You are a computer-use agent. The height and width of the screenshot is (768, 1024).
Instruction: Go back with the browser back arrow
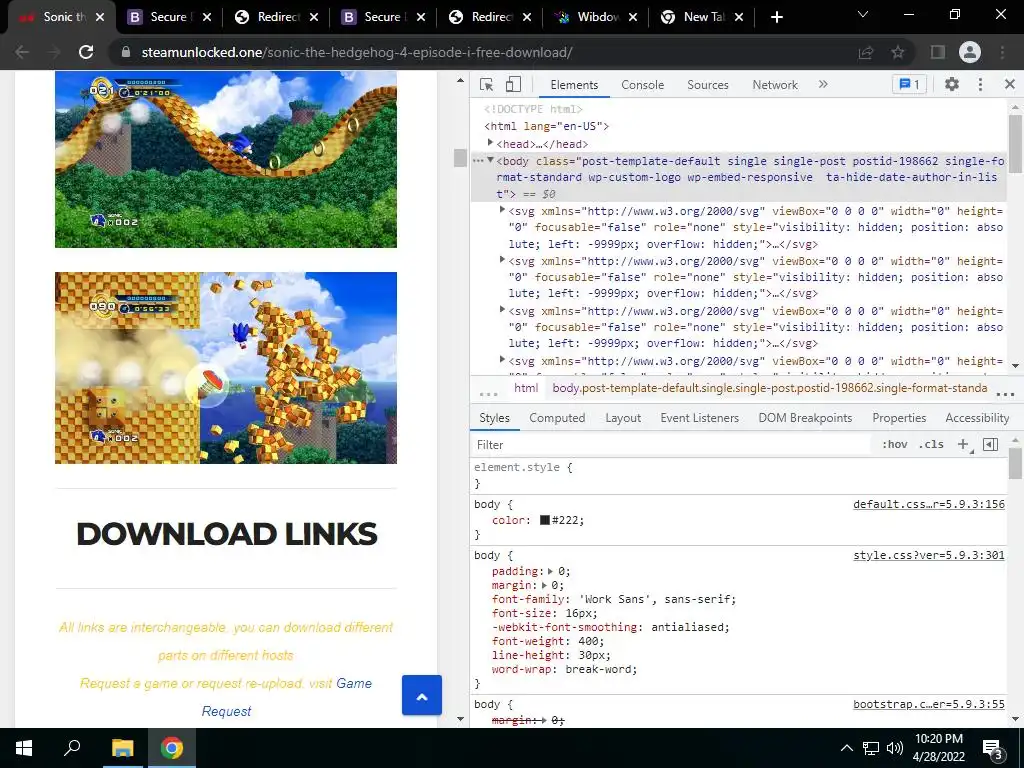[22, 52]
